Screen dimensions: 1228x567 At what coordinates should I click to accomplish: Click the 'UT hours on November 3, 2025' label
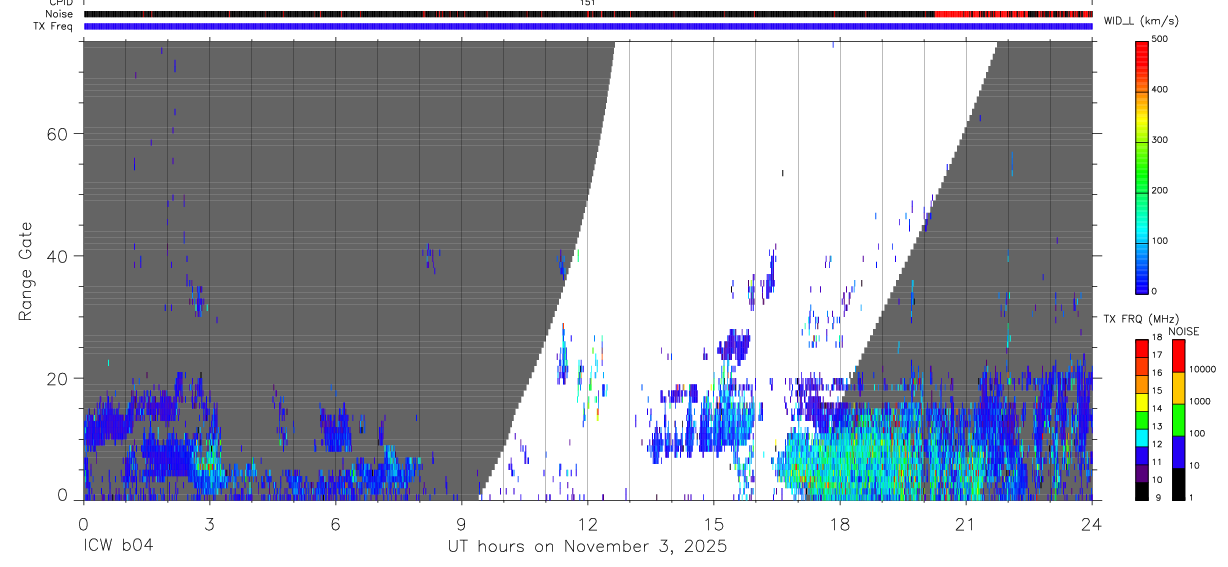(x=587, y=546)
